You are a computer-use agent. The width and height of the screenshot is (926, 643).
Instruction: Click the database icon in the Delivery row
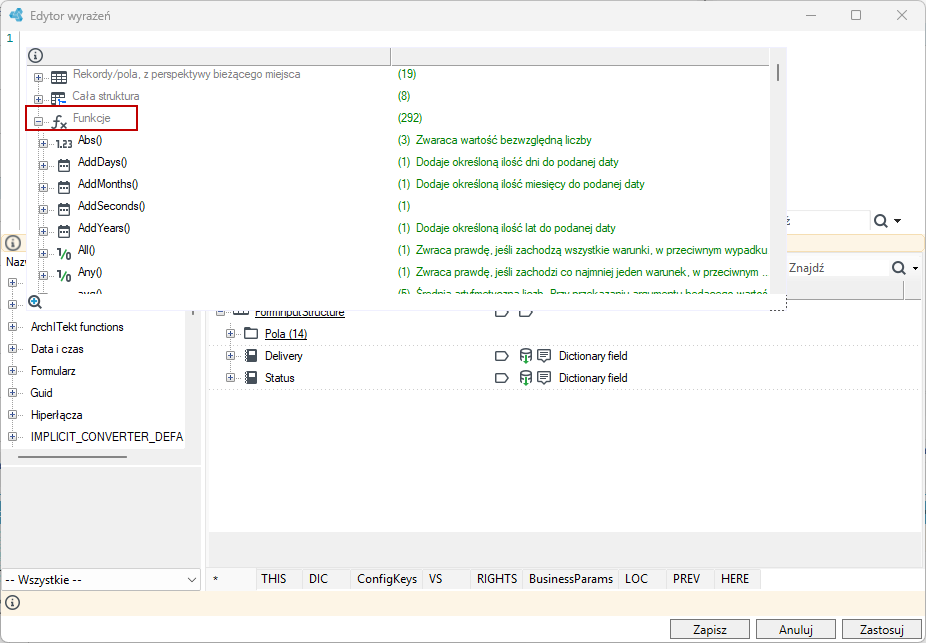[x=525, y=356]
